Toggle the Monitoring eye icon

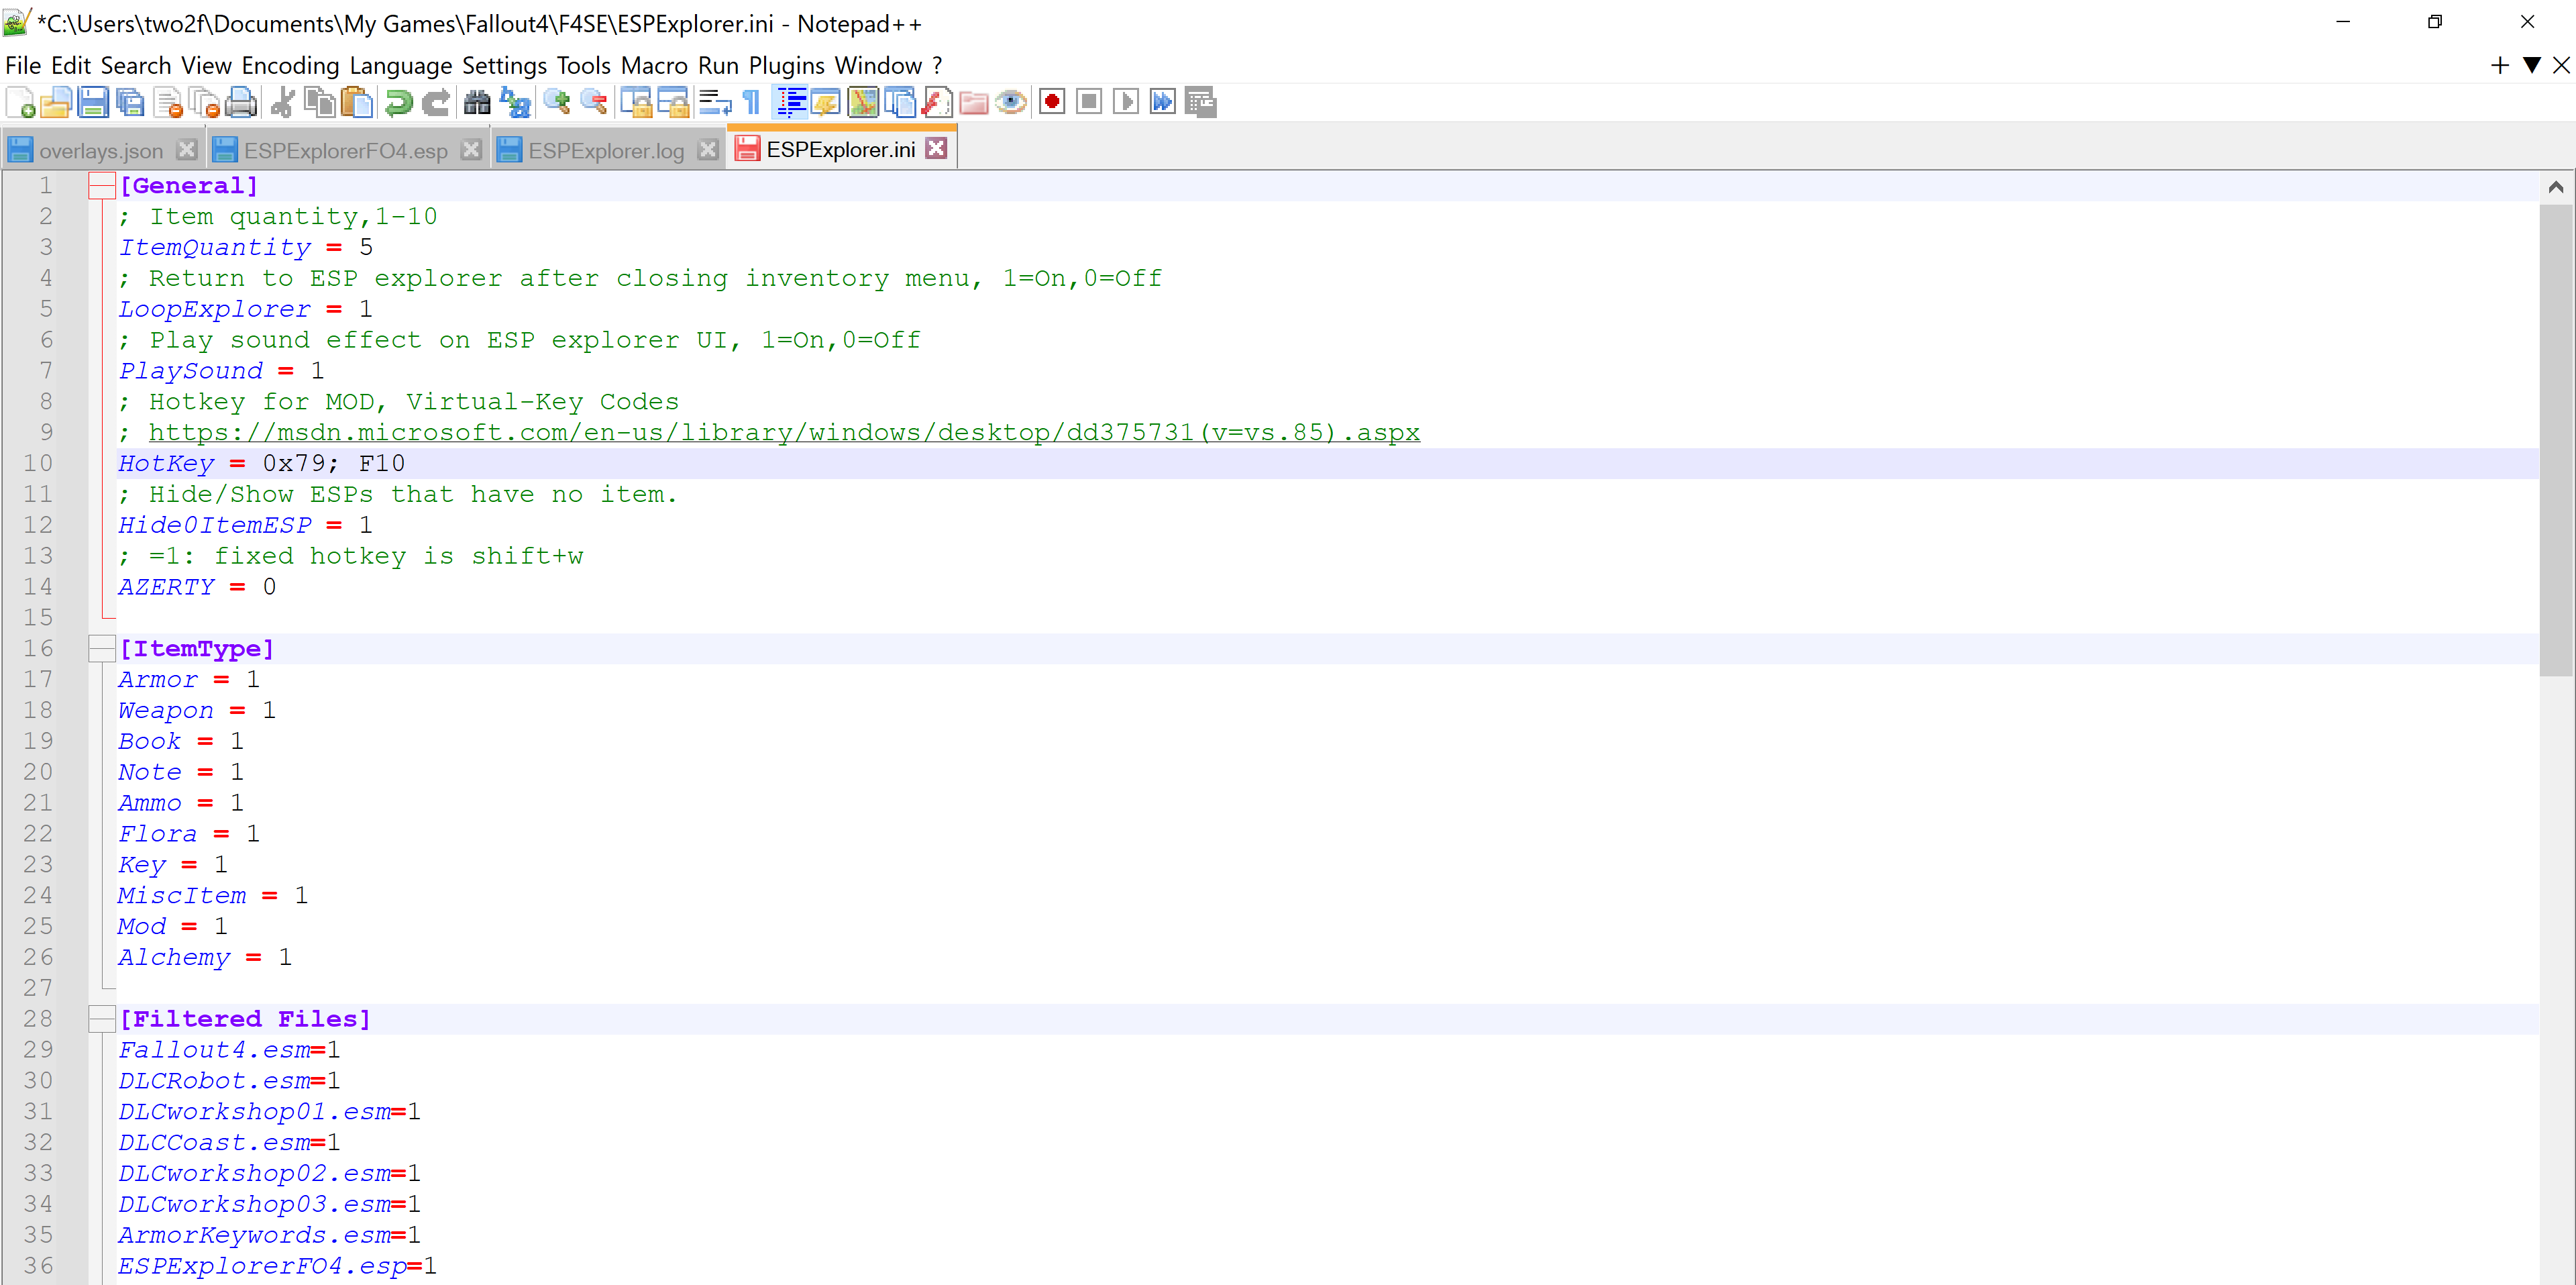point(1011,102)
